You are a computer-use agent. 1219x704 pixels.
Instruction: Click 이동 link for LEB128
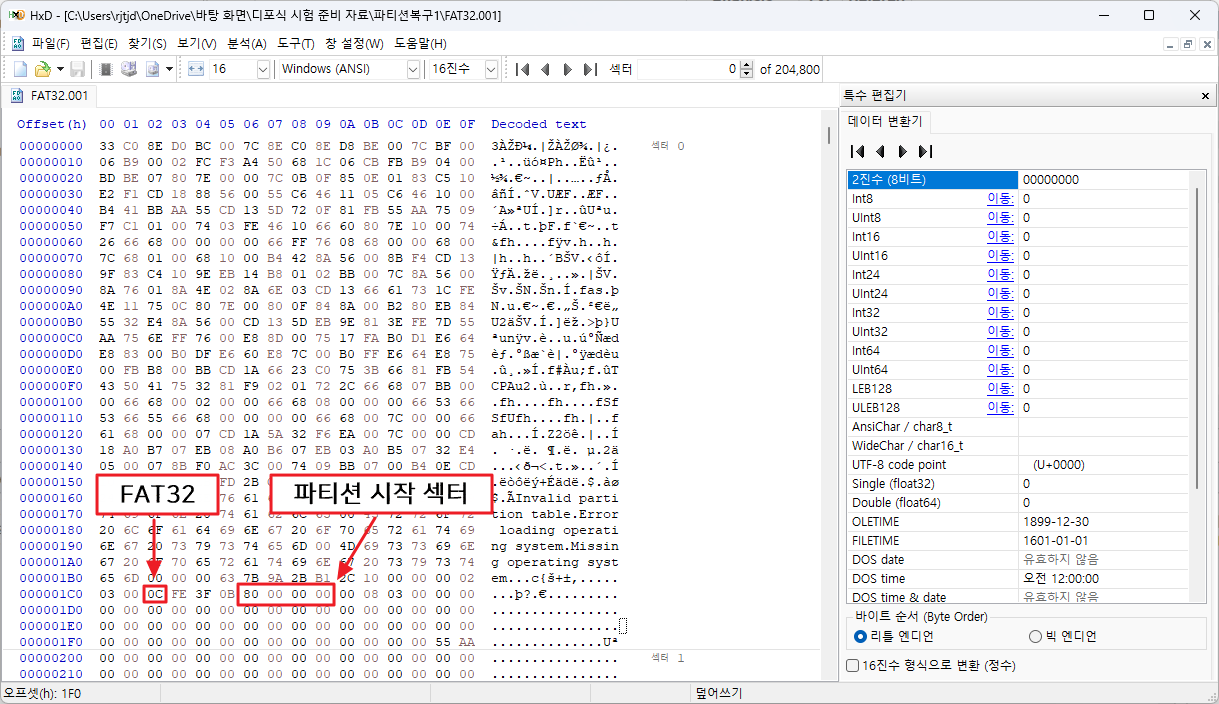click(x=1000, y=389)
